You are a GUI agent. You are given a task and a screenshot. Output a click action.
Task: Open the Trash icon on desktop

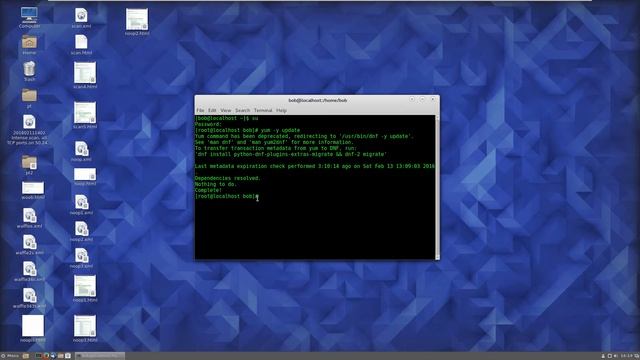tap(29, 69)
